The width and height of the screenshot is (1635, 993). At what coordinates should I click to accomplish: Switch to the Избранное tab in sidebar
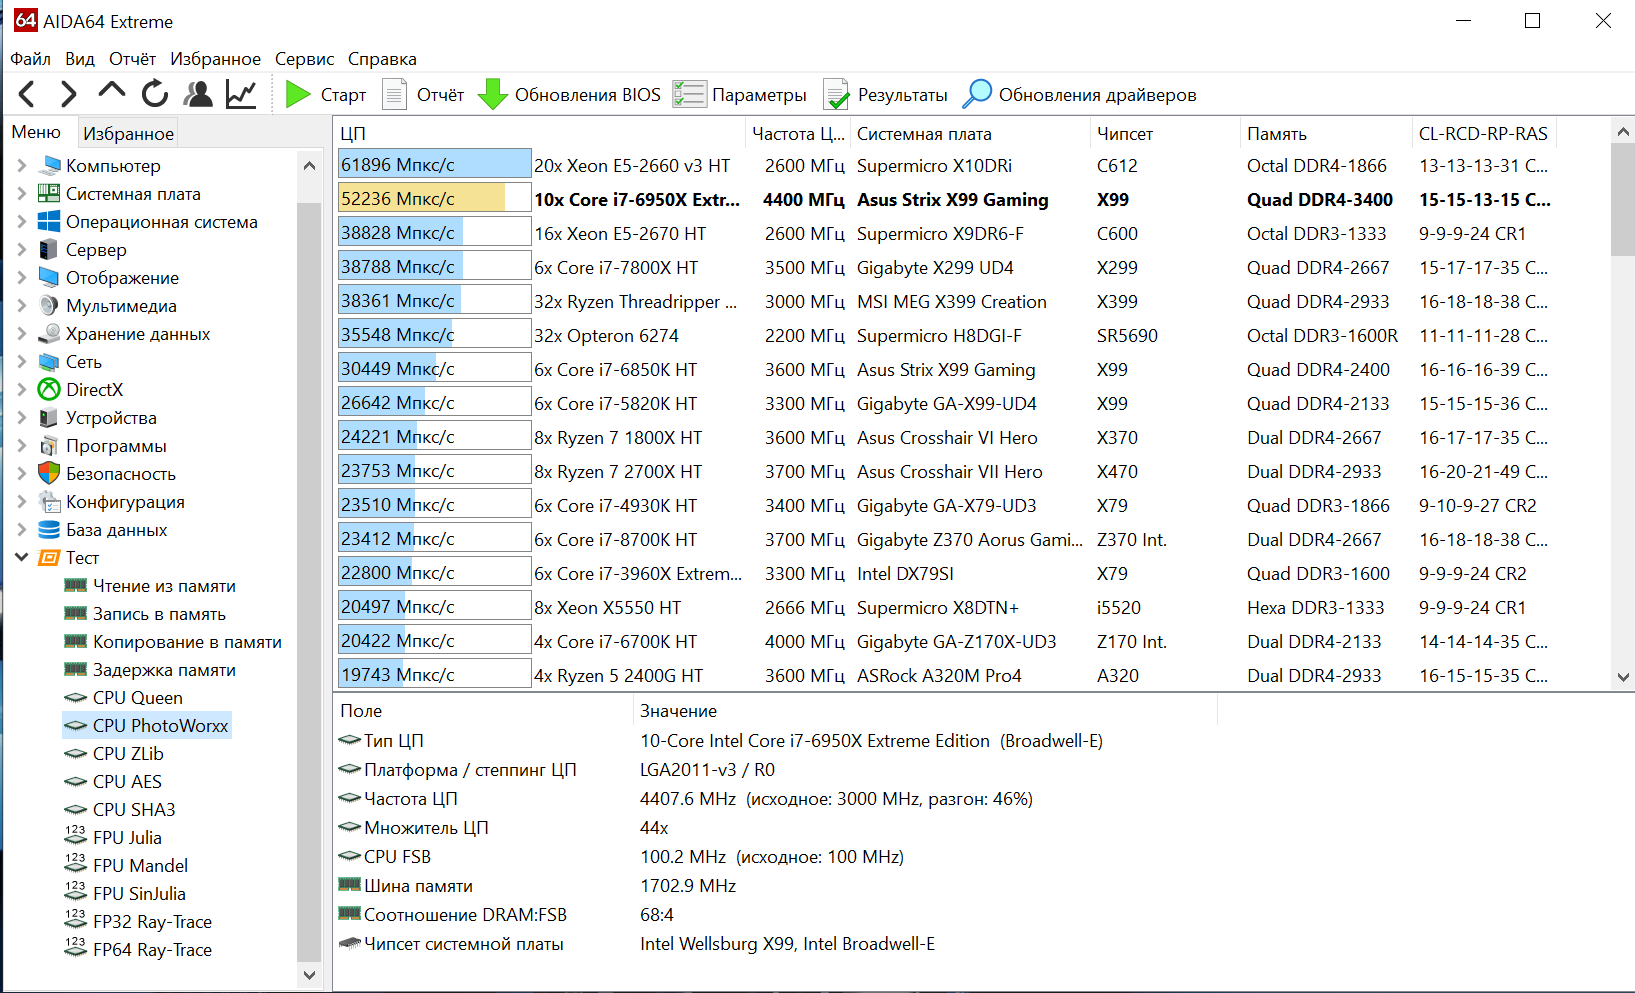pyautogui.click(x=128, y=133)
